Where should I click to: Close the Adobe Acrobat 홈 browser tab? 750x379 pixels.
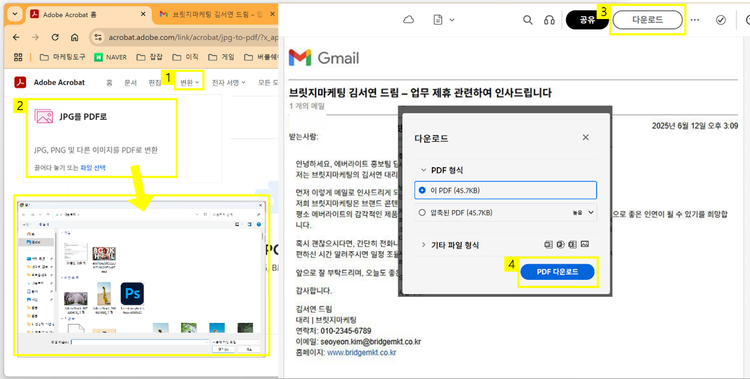142,15
